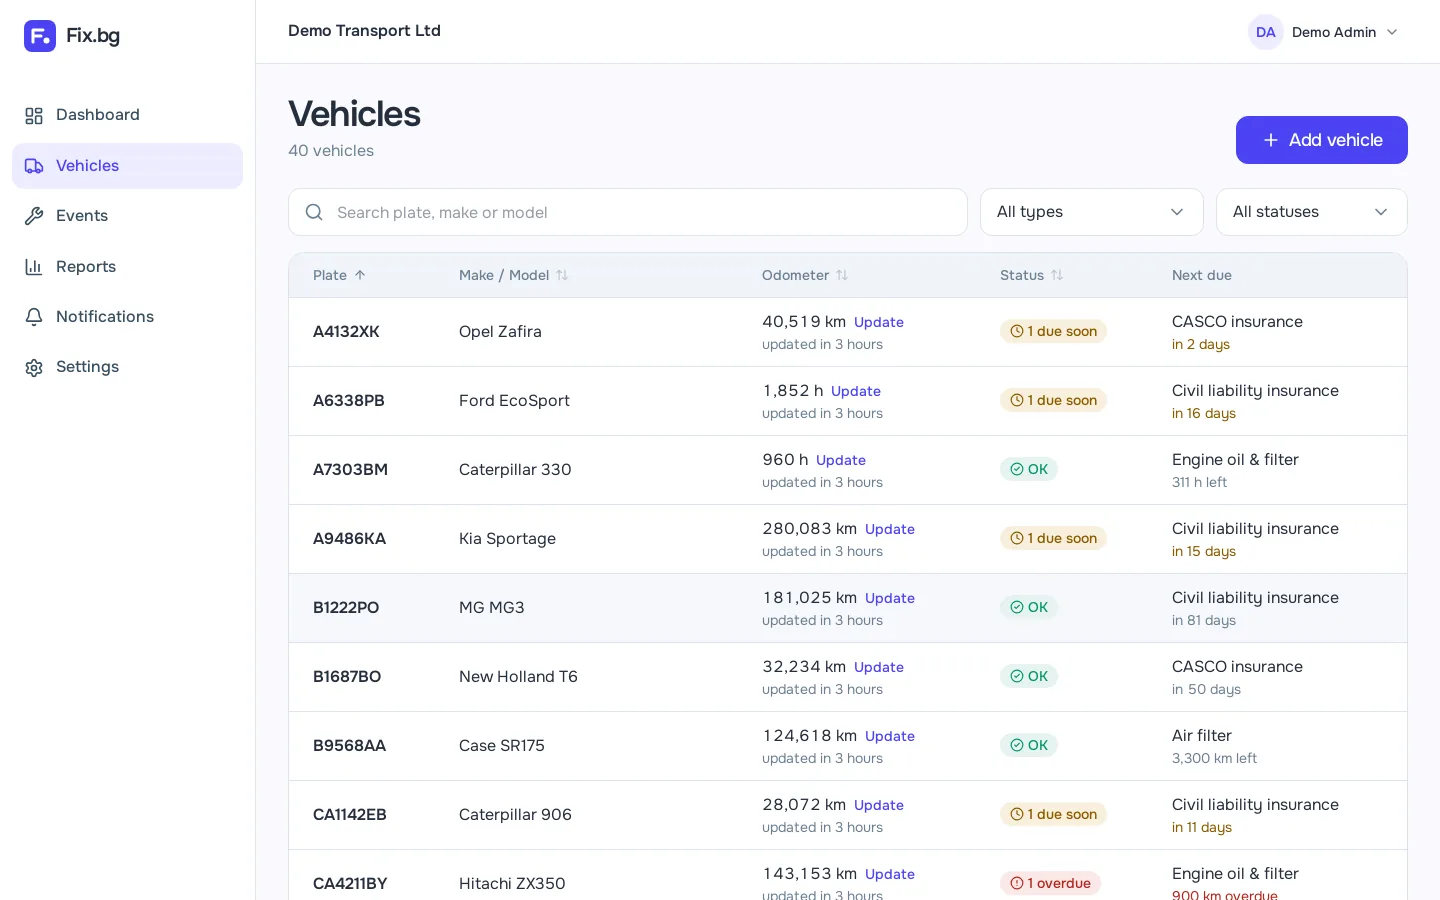Update odometer for Opel Zafira
The height and width of the screenshot is (900, 1440).
coord(879,322)
